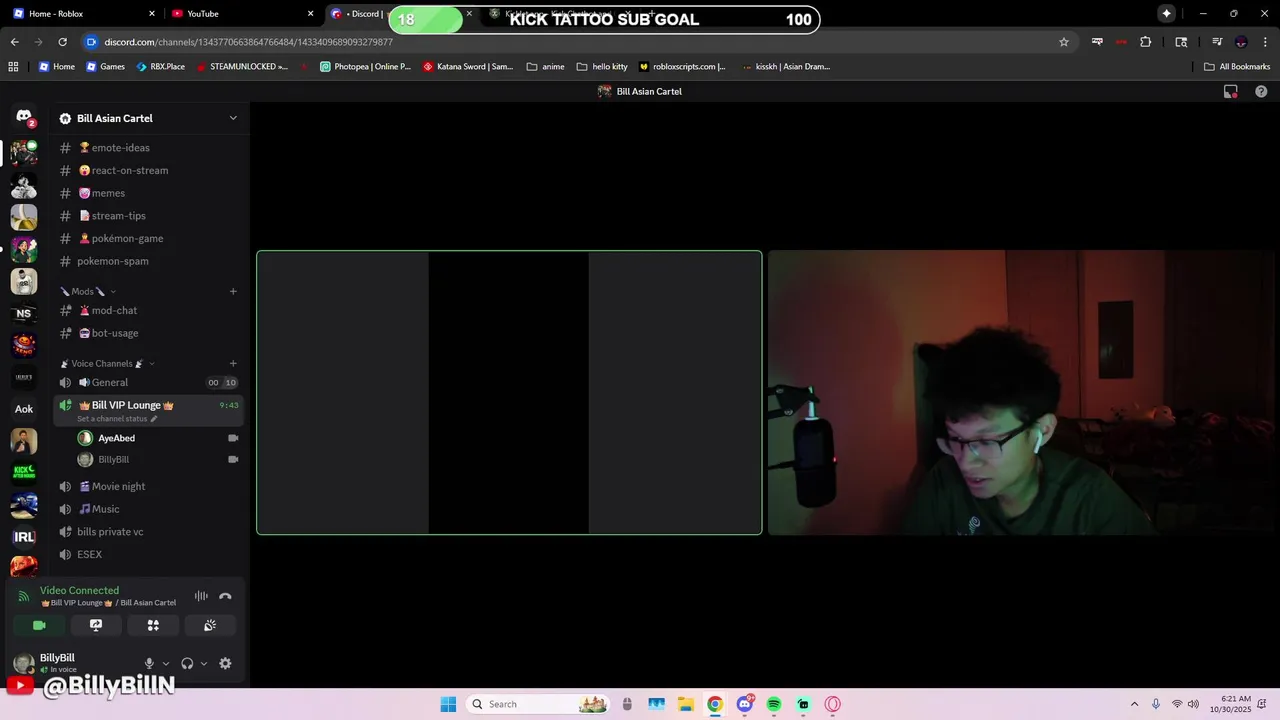
Task: Open browser extensions puzzle icon
Action: point(1146,42)
